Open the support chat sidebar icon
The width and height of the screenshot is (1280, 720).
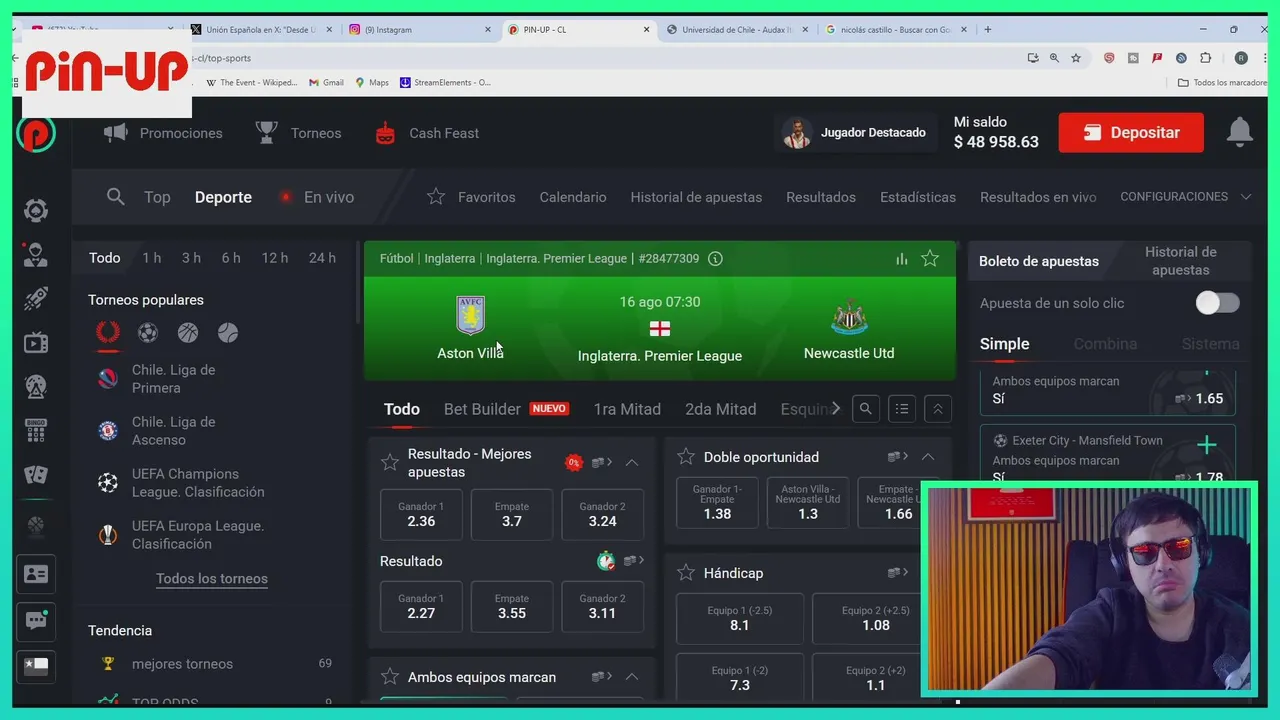coord(36,620)
